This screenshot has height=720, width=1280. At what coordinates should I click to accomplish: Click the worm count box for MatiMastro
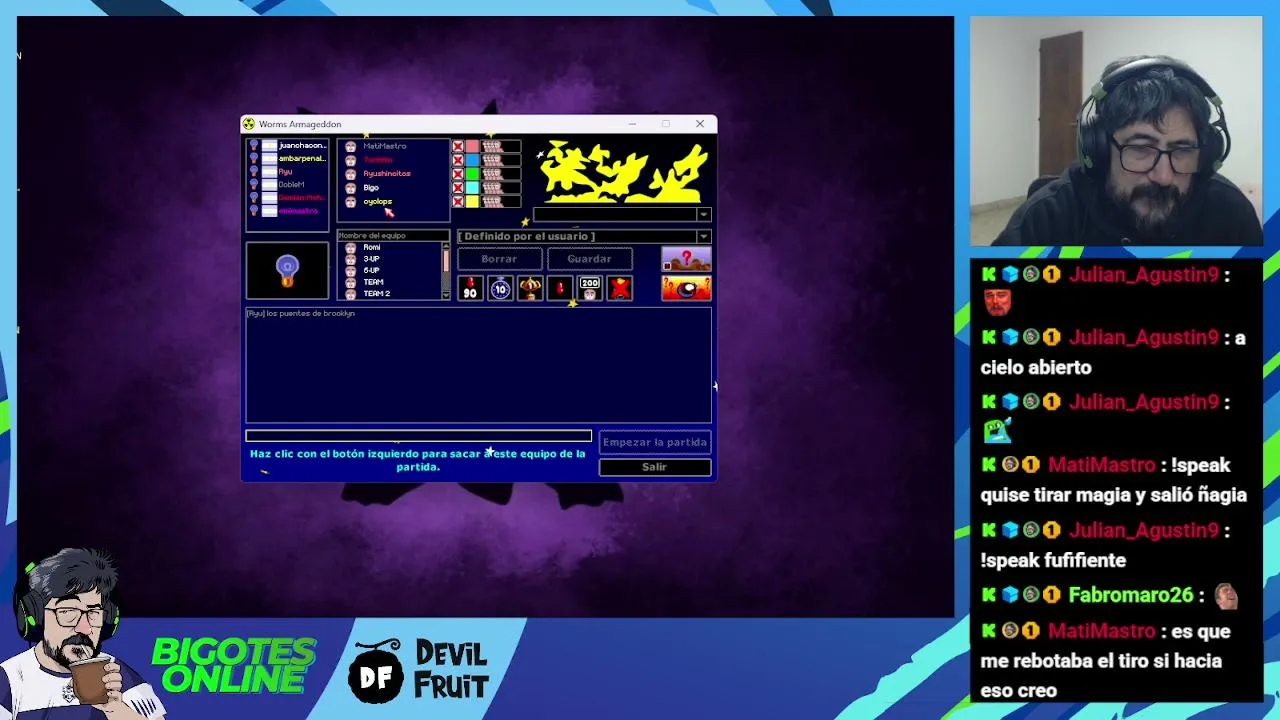[502, 146]
